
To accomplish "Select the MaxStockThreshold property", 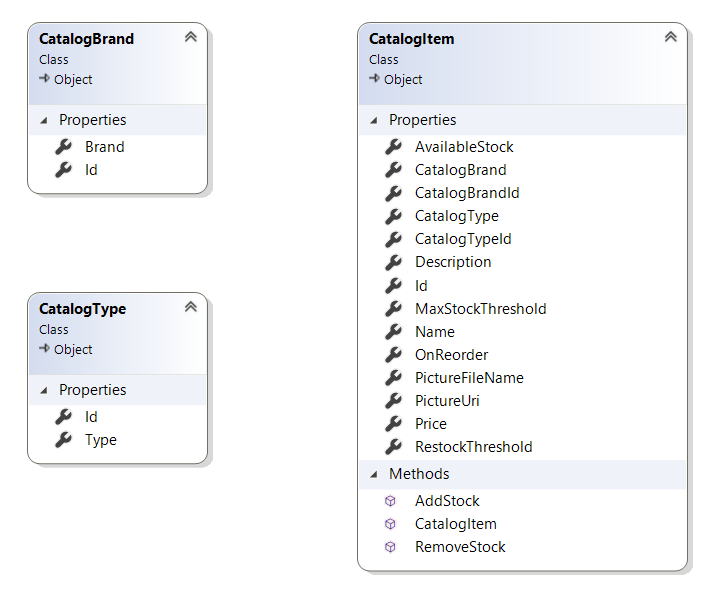I will [480, 308].
